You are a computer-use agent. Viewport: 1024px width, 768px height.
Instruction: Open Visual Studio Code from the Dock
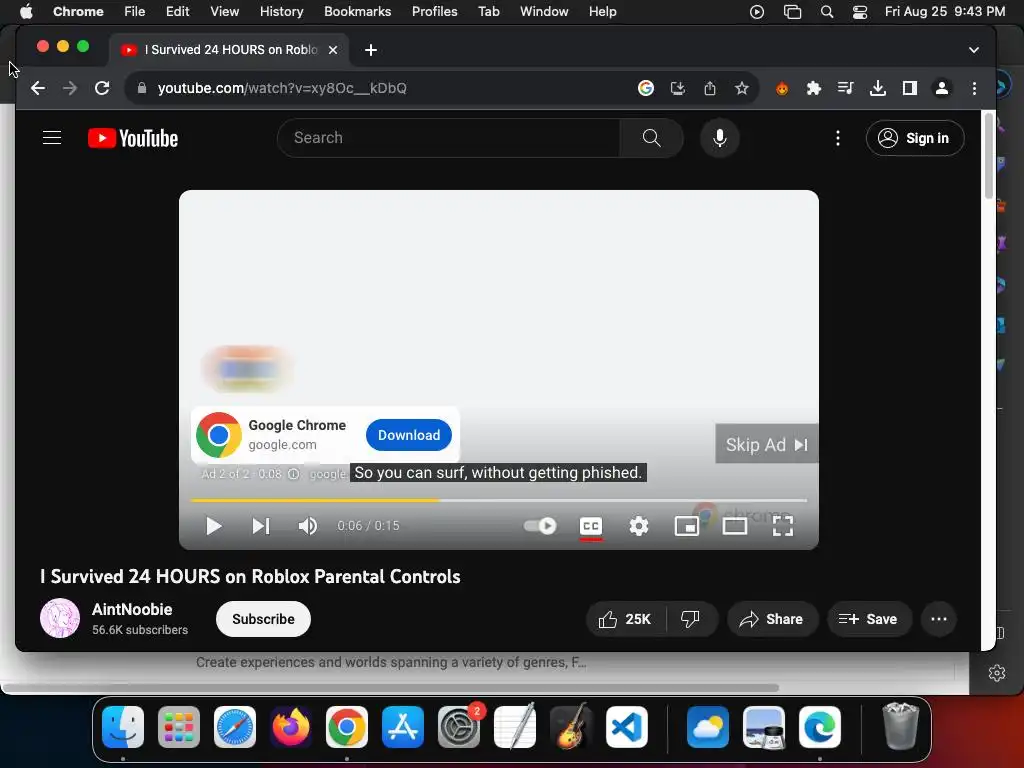pos(627,726)
